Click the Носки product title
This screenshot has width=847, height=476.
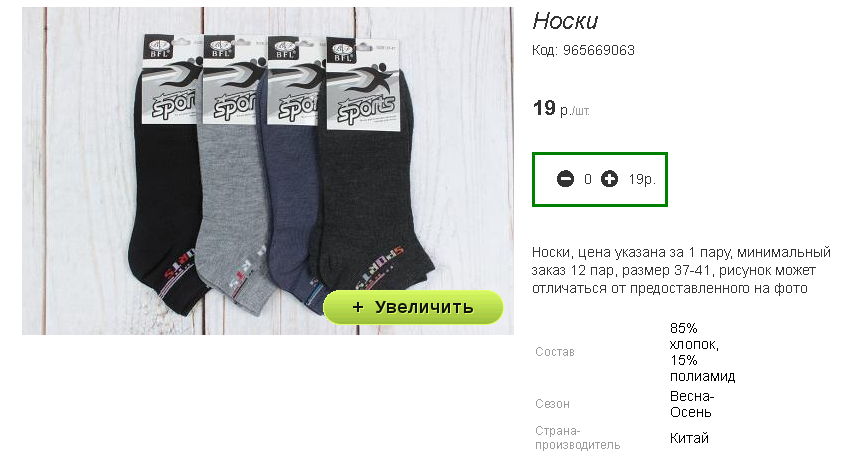(565, 21)
